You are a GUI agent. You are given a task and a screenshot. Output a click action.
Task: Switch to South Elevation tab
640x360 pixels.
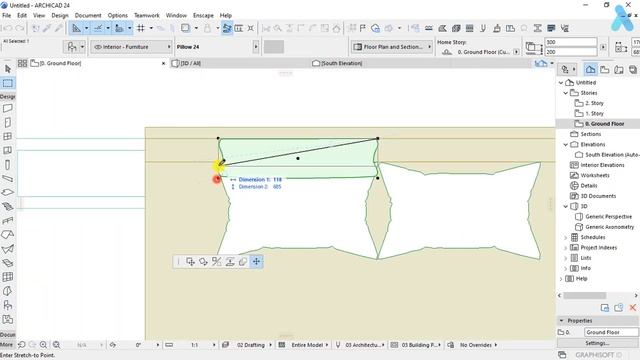pyautogui.click(x=342, y=63)
